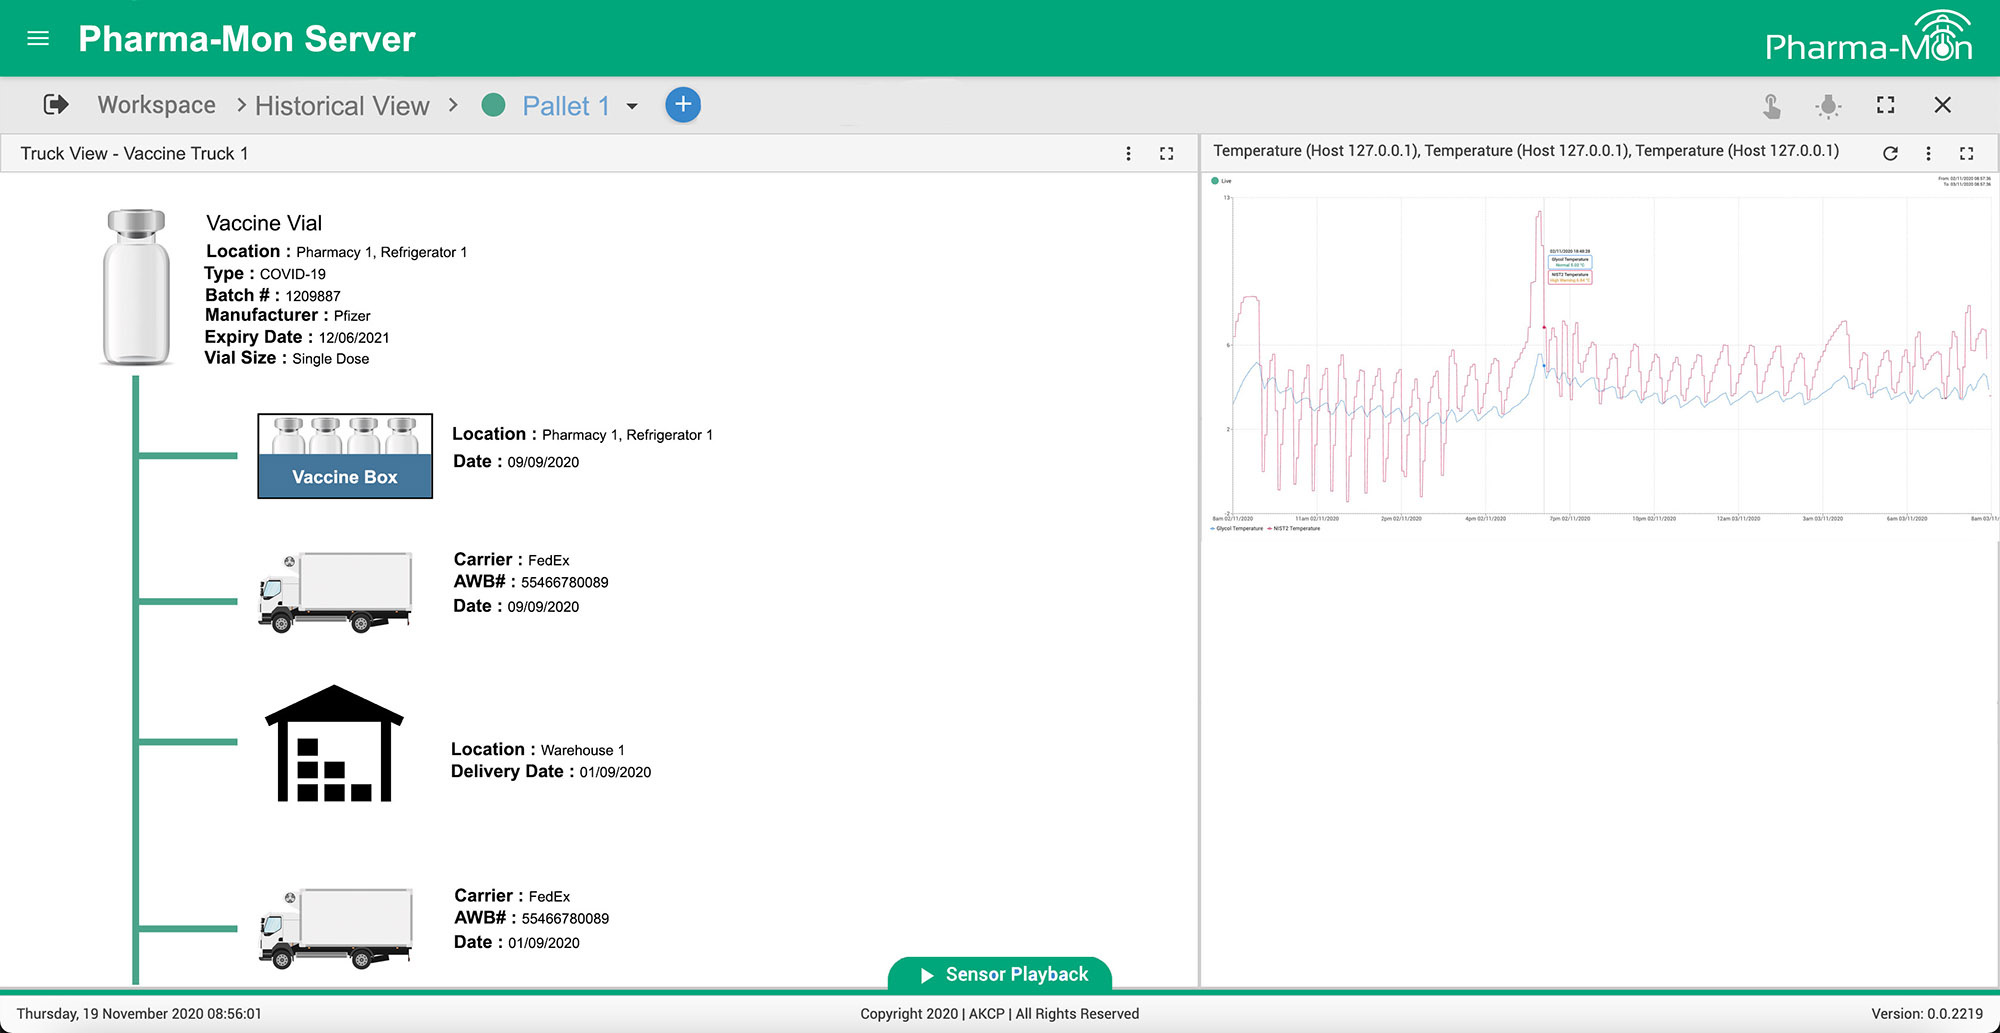The image size is (2000, 1033).
Task: Maximize the Truck View panel
Action: (x=1166, y=154)
